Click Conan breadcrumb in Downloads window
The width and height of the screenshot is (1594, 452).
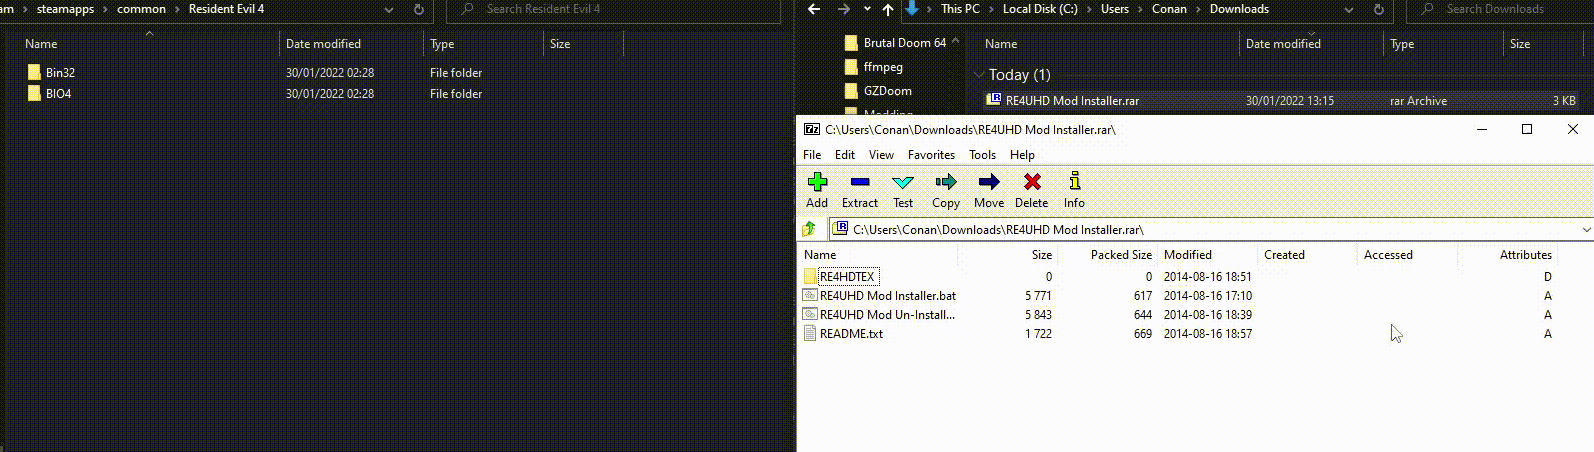click(1169, 9)
